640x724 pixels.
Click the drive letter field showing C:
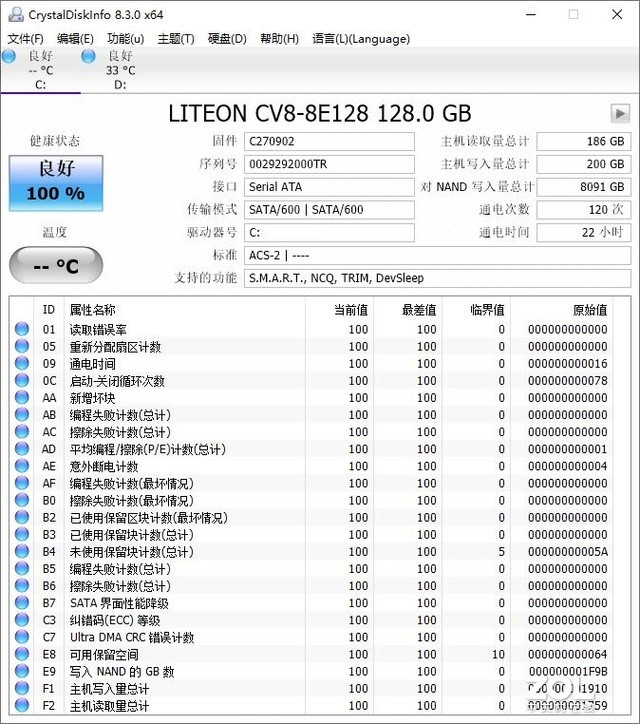coord(329,232)
